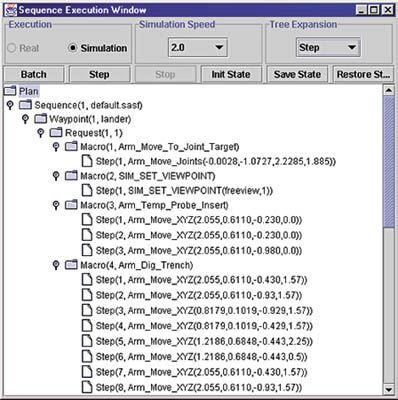The image size is (398, 400).
Task: Click document icon of Dig Trench Step(5
Action: pyautogui.click(x=87, y=341)
